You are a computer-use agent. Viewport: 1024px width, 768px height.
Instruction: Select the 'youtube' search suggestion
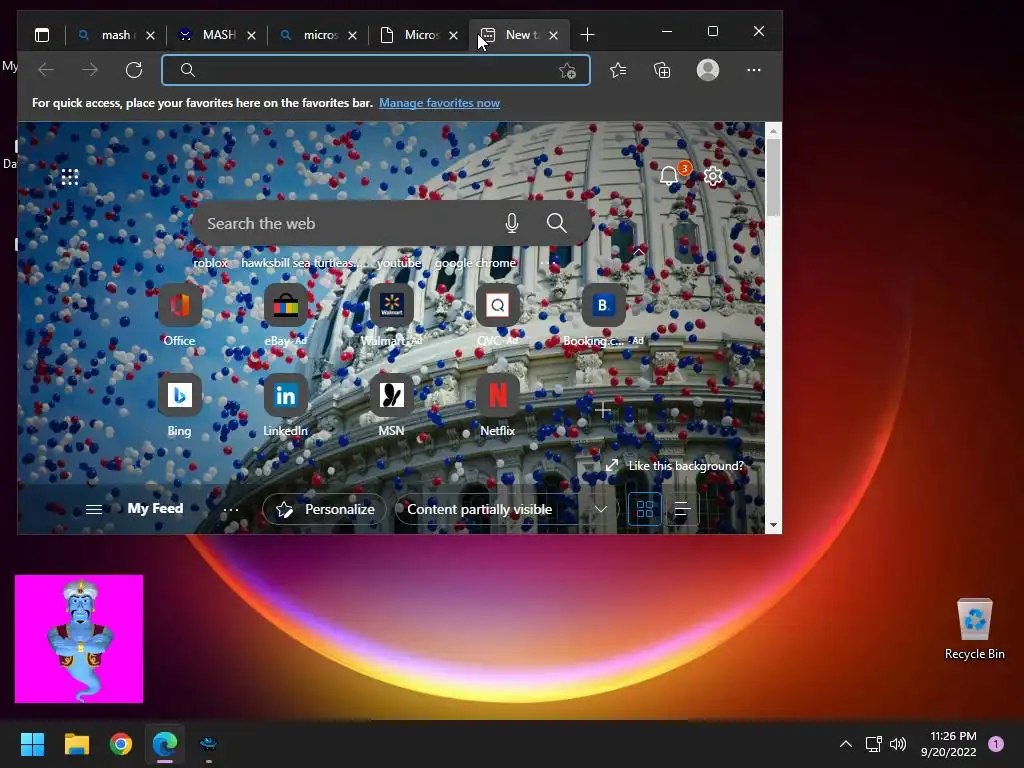click(x=399, y=263)
